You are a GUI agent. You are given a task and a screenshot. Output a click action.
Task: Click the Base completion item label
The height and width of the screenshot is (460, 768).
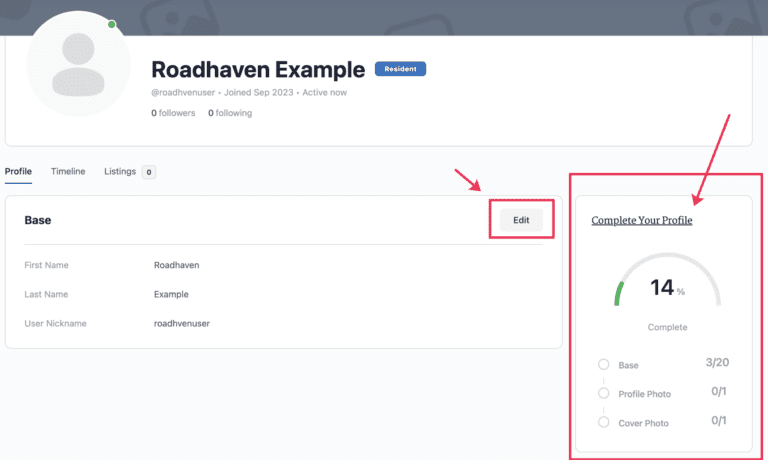click(628, 365)
